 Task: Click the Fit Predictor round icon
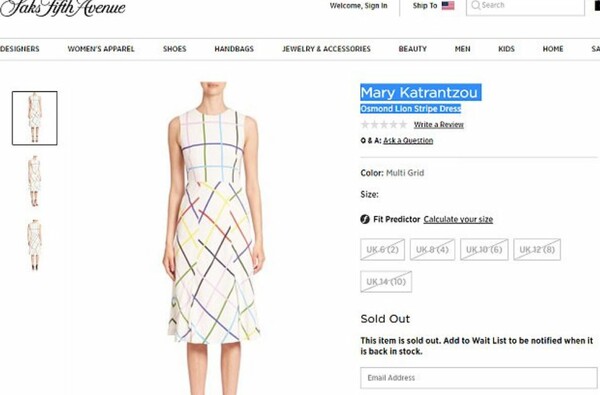pos(365,219)
